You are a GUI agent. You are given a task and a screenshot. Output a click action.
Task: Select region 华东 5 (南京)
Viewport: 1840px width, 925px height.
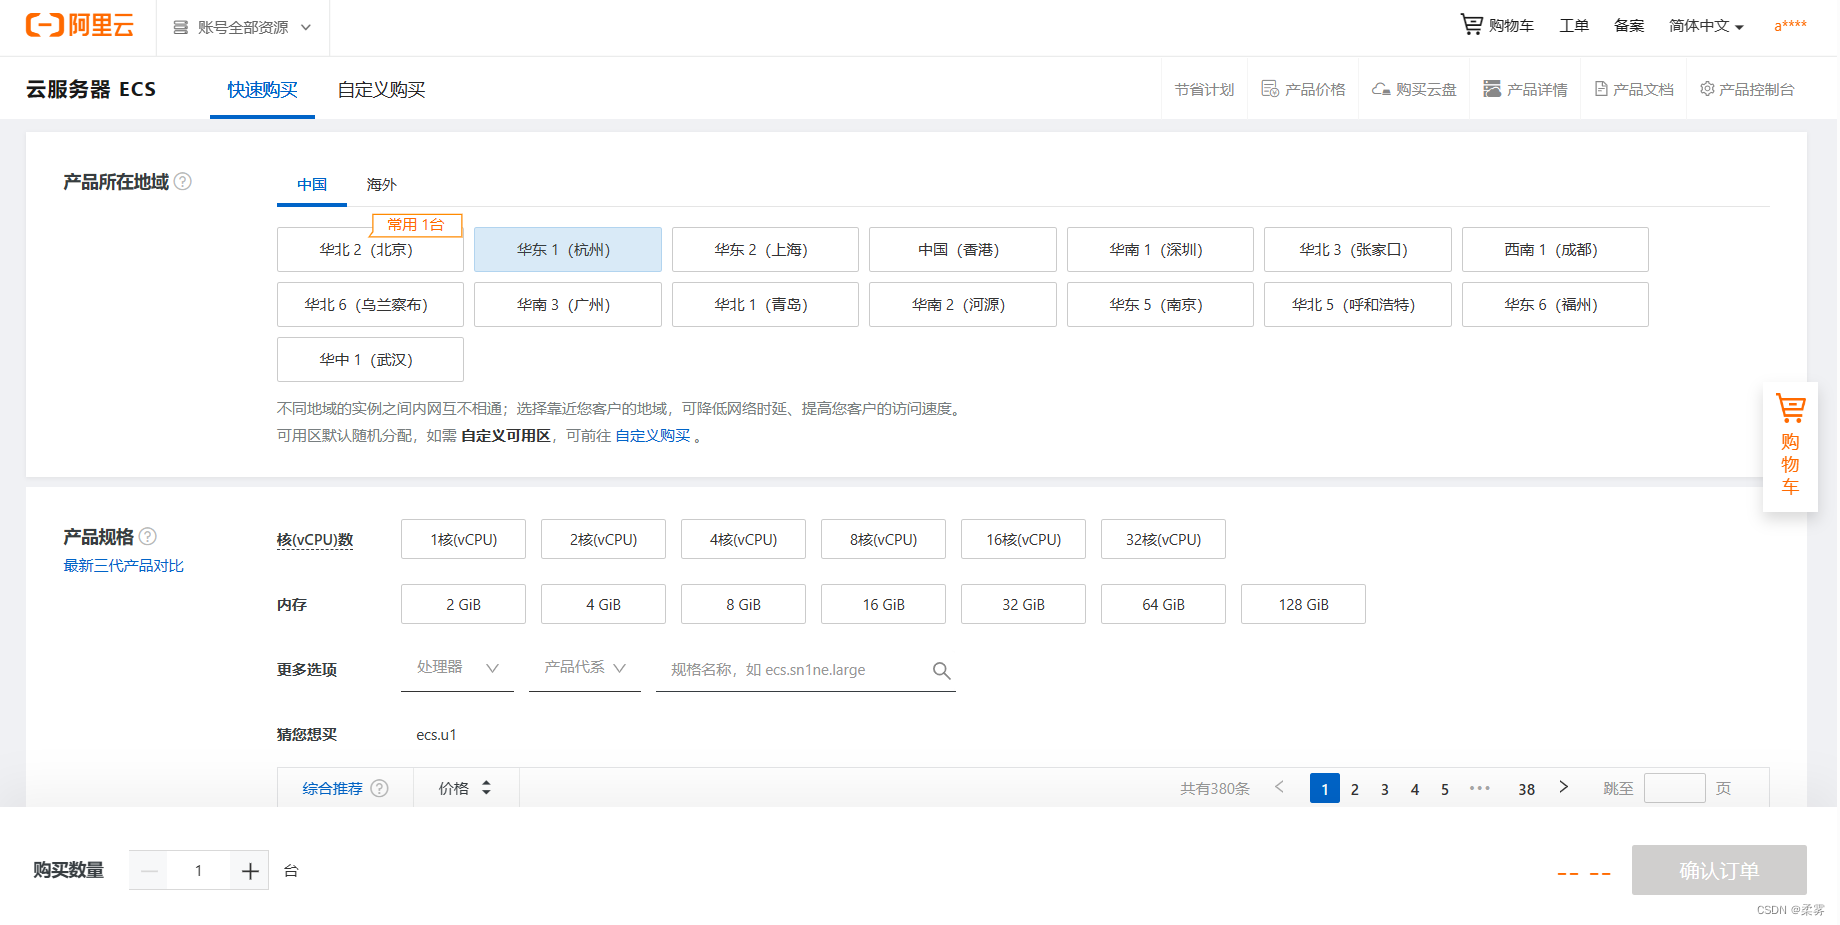(x=1160, y=305)
